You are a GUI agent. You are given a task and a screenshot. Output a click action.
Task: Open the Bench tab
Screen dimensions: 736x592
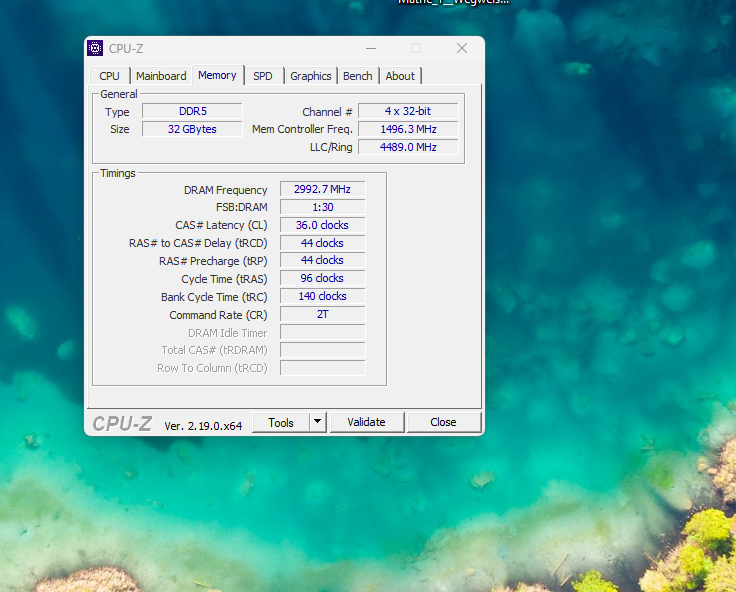(x=358, y=76)
